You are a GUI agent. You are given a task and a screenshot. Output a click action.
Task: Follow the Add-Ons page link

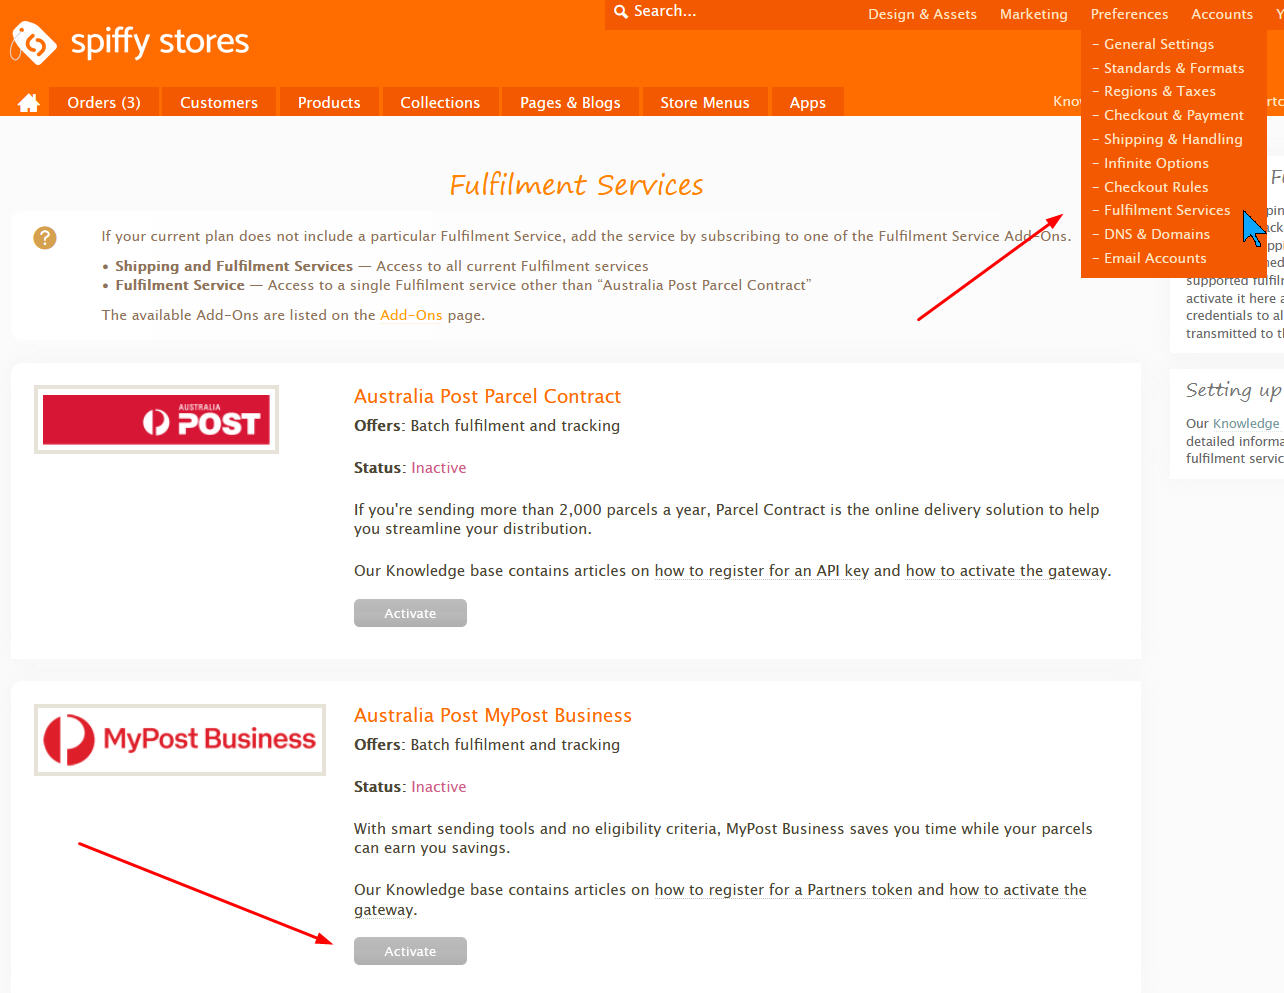tap(411, 315)
